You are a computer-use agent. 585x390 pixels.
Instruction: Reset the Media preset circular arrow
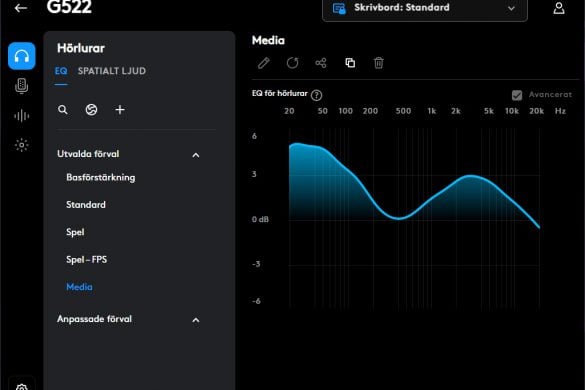point(292,63)
